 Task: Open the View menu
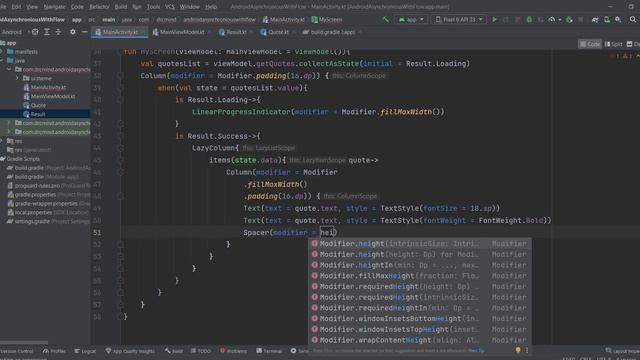click(x=32, y=7)
